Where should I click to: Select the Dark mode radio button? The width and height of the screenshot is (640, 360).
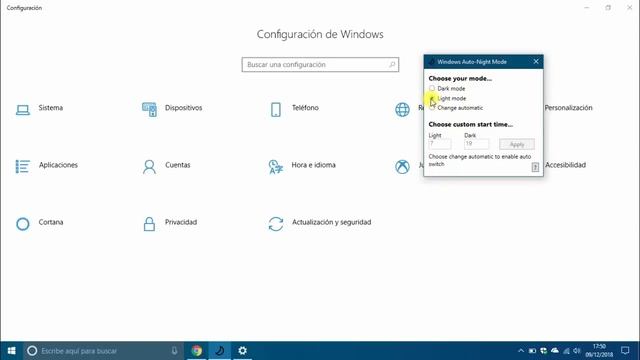tap(432, 88)
